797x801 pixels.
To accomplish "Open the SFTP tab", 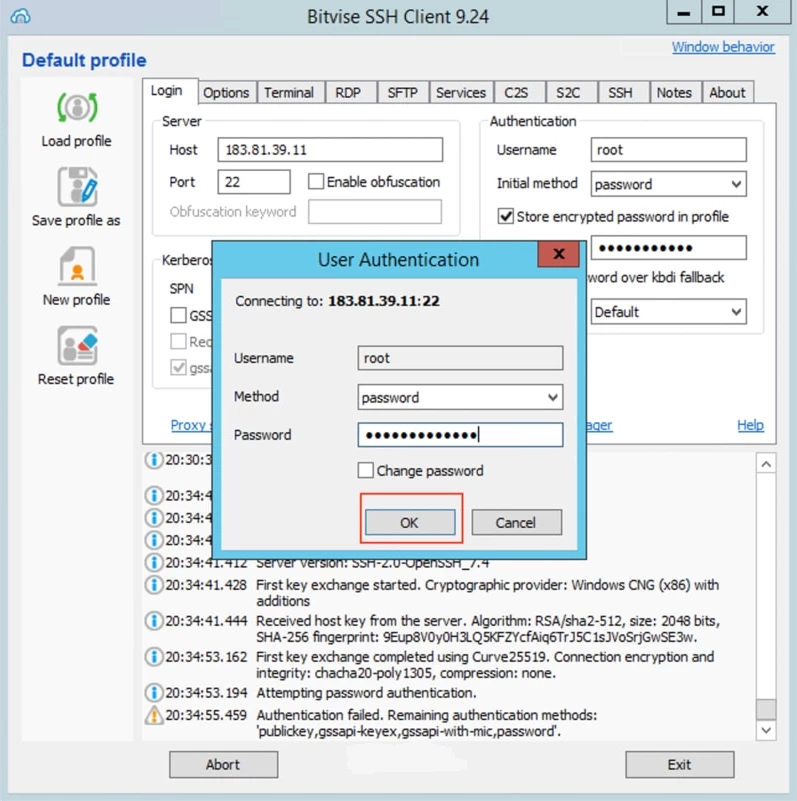I will tap(403, 92).
